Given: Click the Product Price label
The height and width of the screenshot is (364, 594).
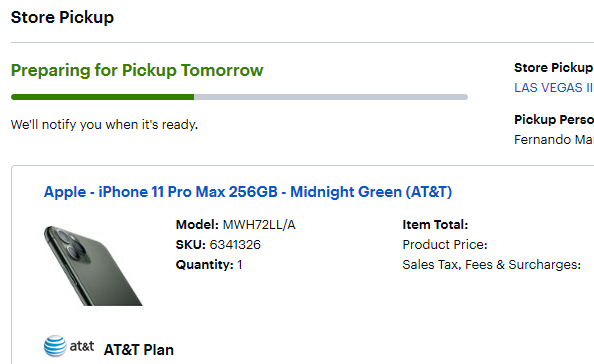Looking at the screenshot, I should point(445,245).
